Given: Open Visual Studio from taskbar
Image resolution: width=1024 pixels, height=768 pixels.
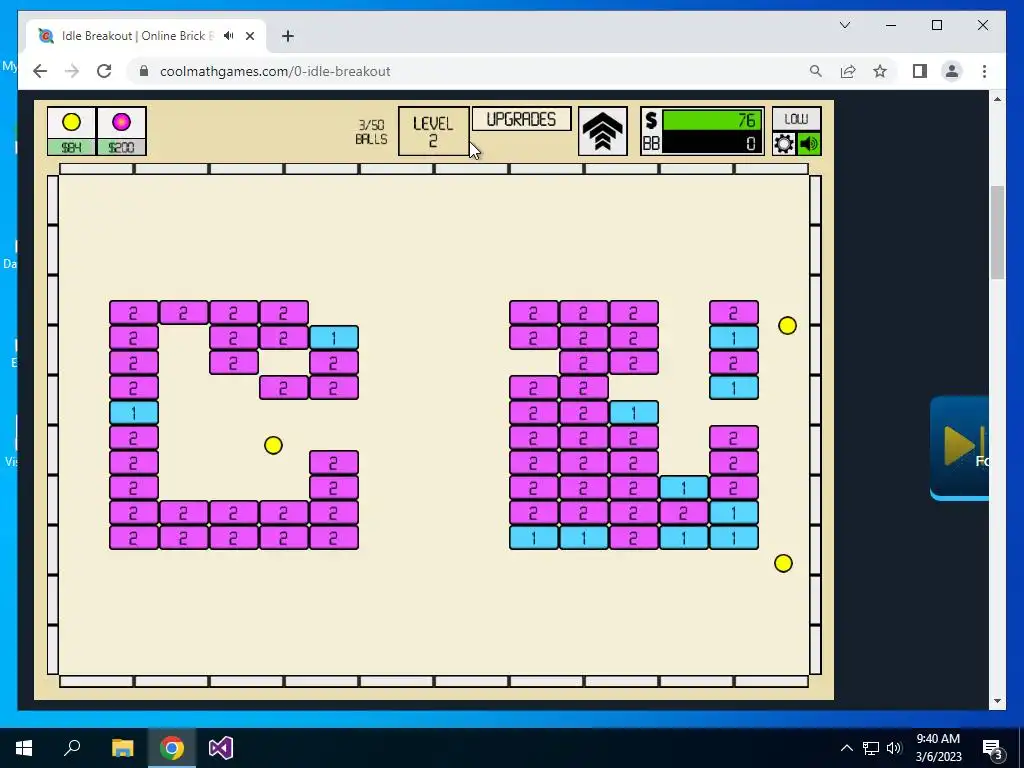Looking at the screenshot, I should point(221,748).
